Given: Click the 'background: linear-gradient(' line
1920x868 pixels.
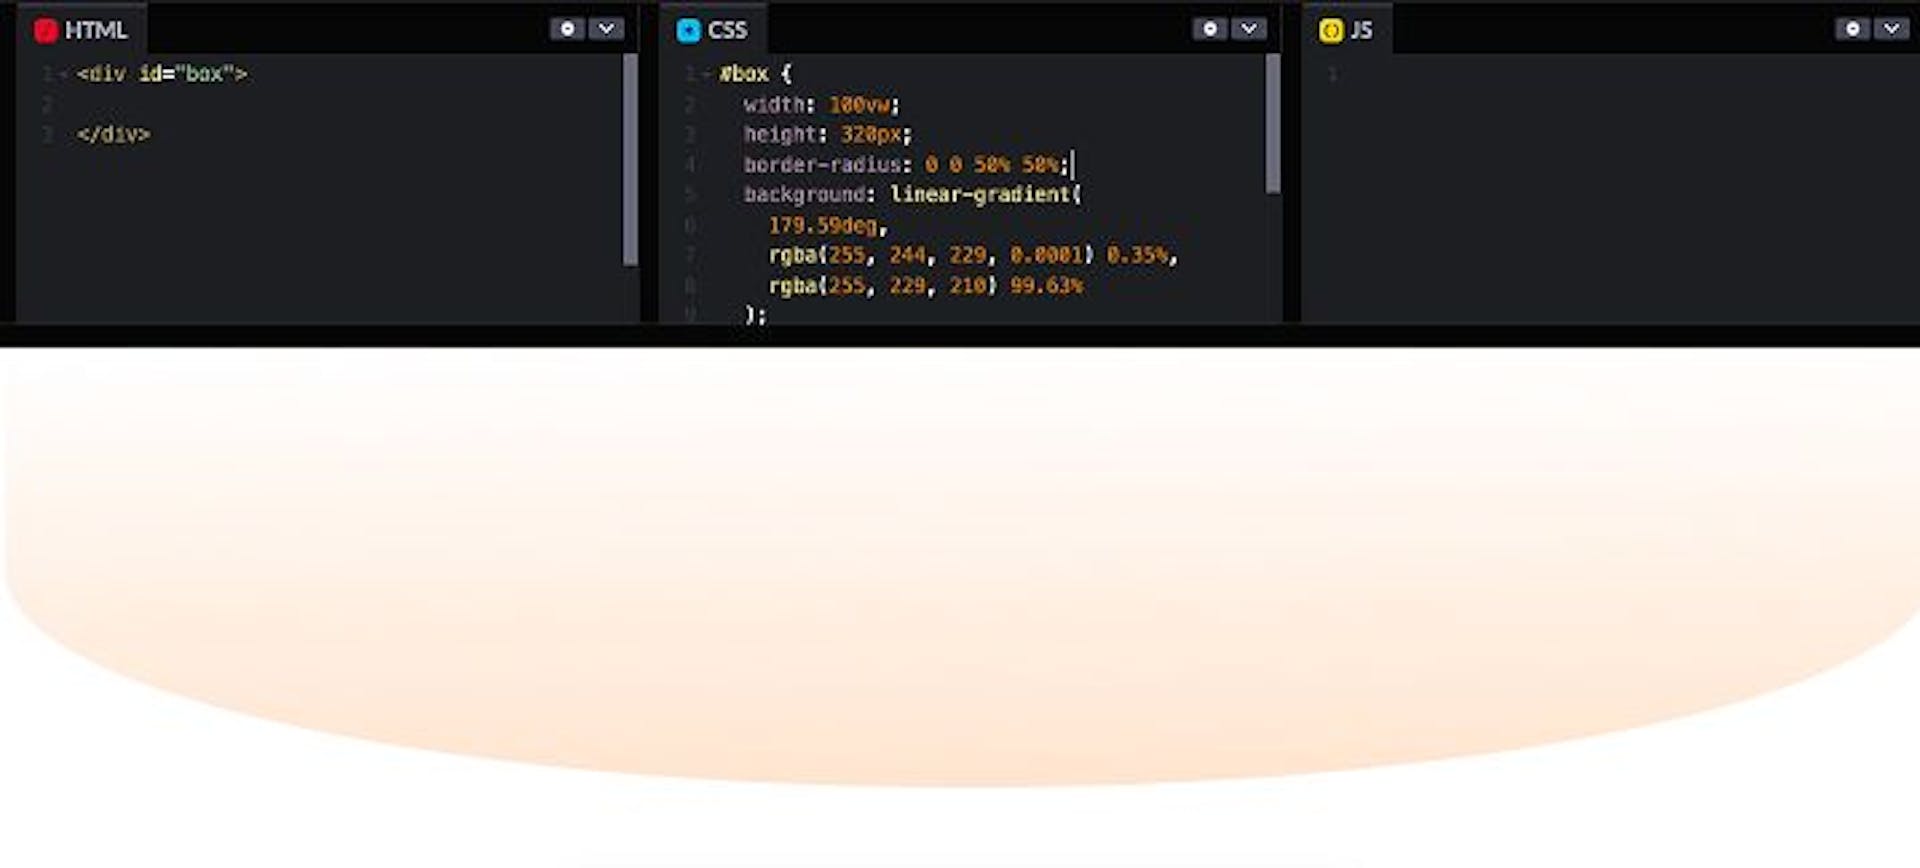Looking at the screenshot, I should pos(912,194).
